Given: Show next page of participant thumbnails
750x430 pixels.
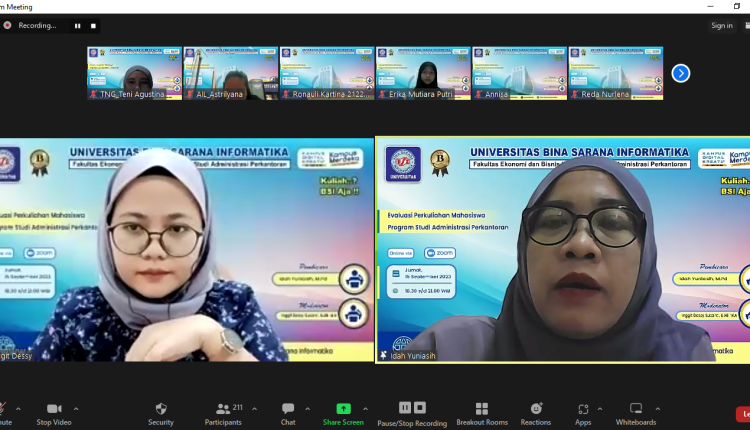Looking at the screenshot, I should 681,73.
